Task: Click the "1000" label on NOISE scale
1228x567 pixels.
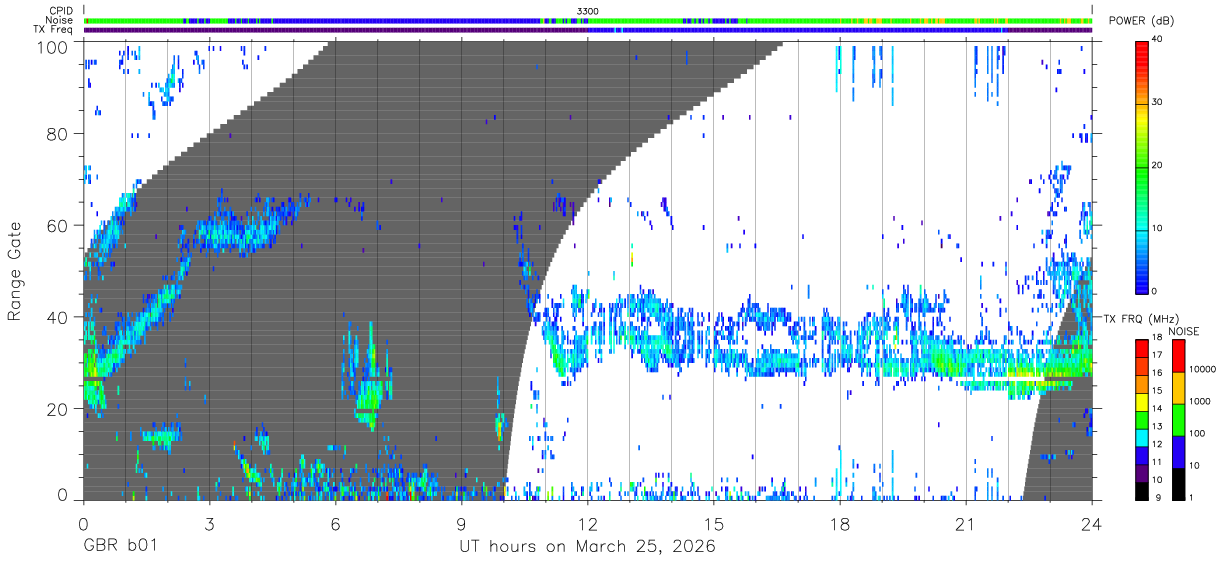Action: pyautogui.click(x=1200, y=400)
